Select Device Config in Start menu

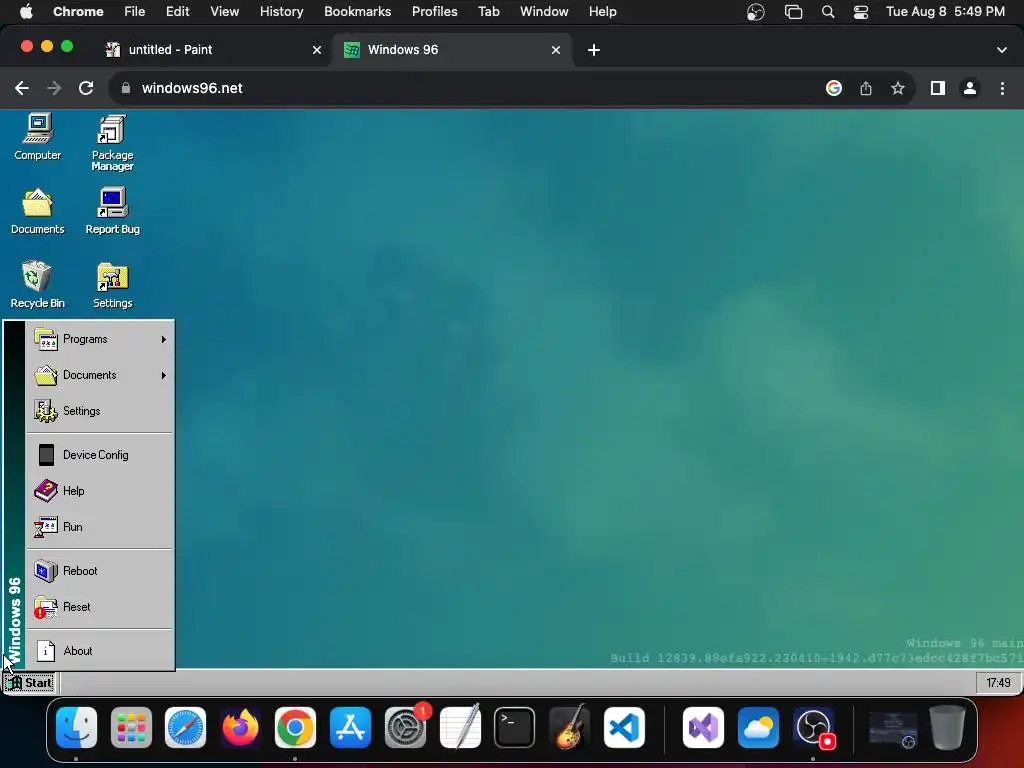(x=100, y=455)
